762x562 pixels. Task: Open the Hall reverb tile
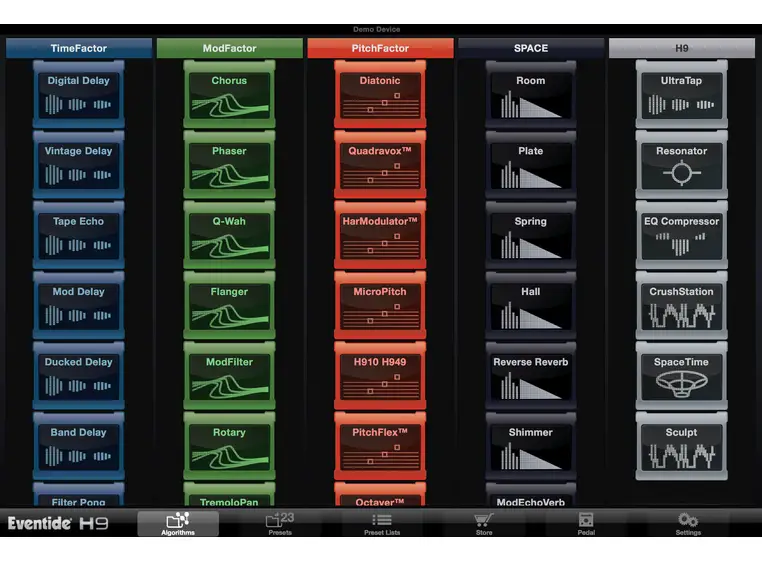pos(531,305)
